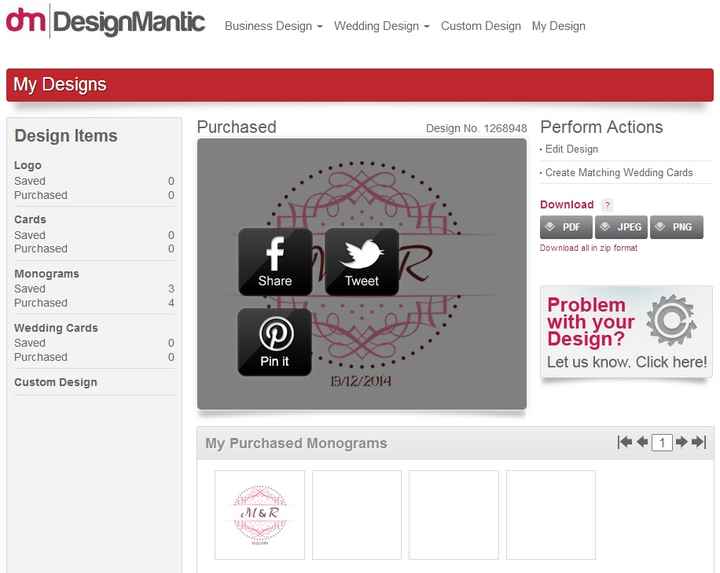Go to next monograms page arrow
Viewport: 720px width, 573px height.
pyautogui.click(x=681, y=442)
